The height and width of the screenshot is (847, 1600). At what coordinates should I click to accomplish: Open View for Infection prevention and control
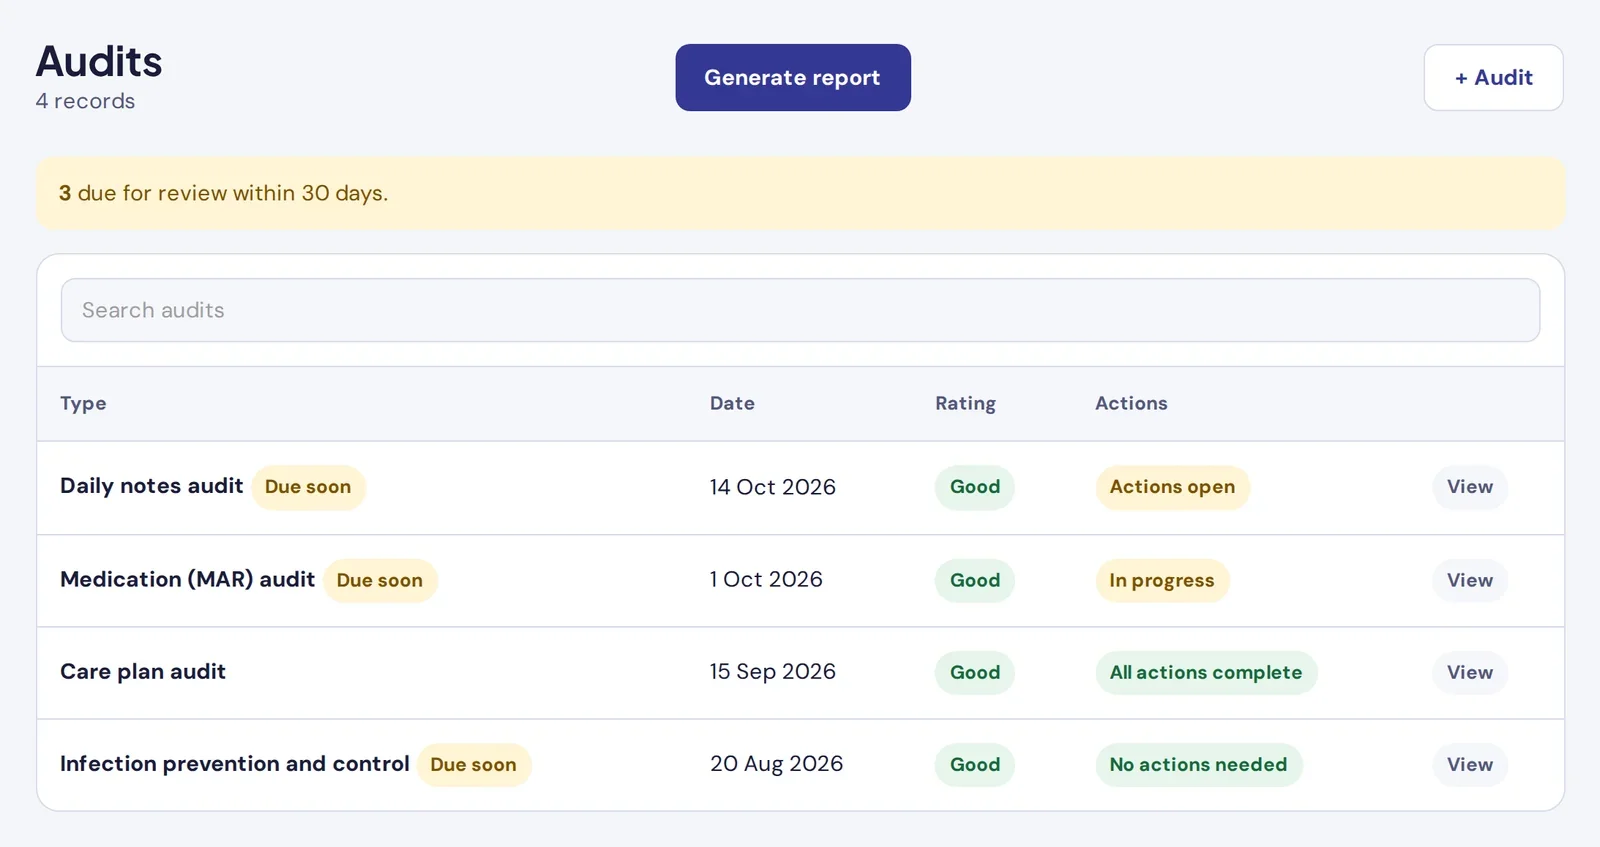tap(1470, 765)
